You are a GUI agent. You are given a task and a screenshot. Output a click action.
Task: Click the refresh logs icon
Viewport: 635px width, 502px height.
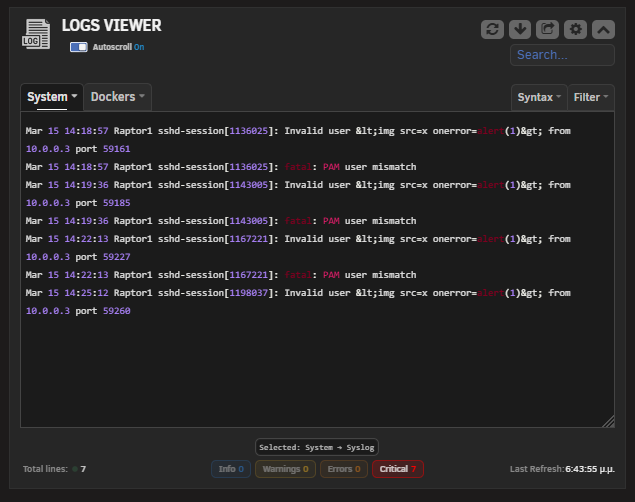[x=492, y=30]
